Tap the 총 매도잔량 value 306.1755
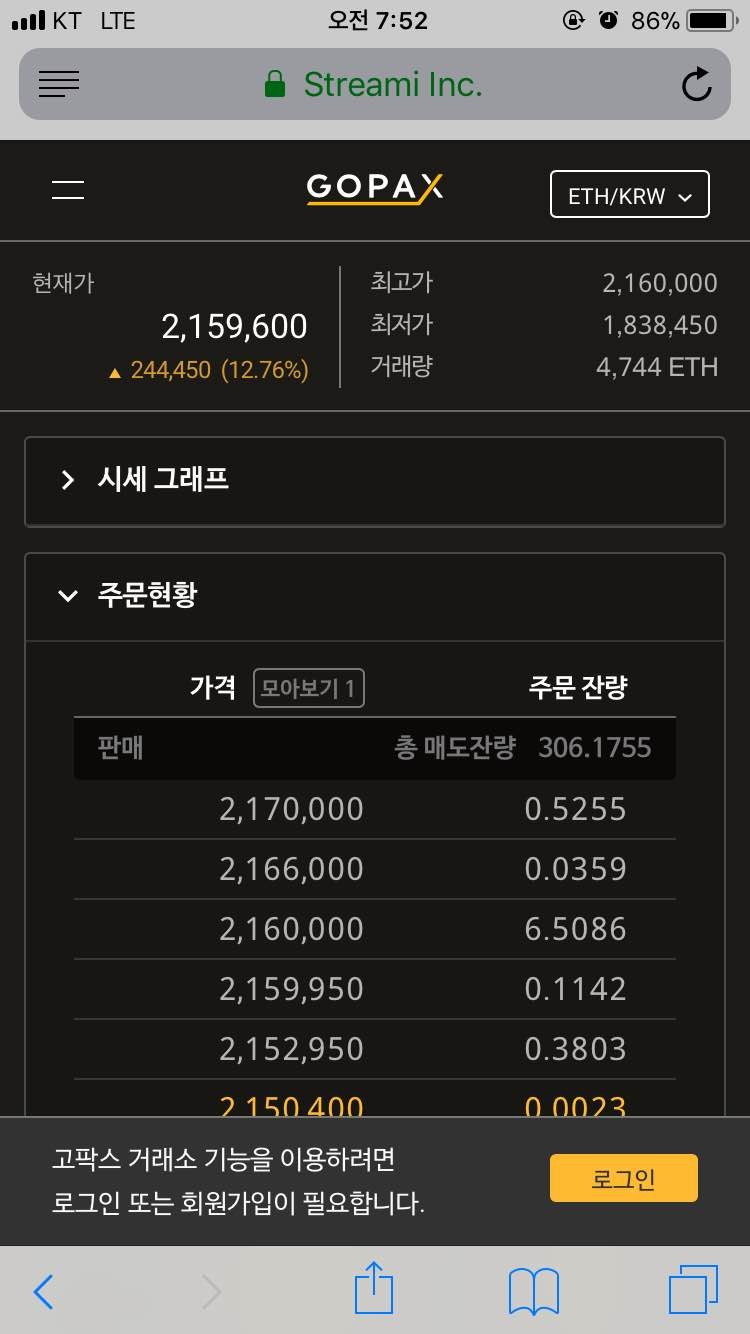 click(594, 748)
